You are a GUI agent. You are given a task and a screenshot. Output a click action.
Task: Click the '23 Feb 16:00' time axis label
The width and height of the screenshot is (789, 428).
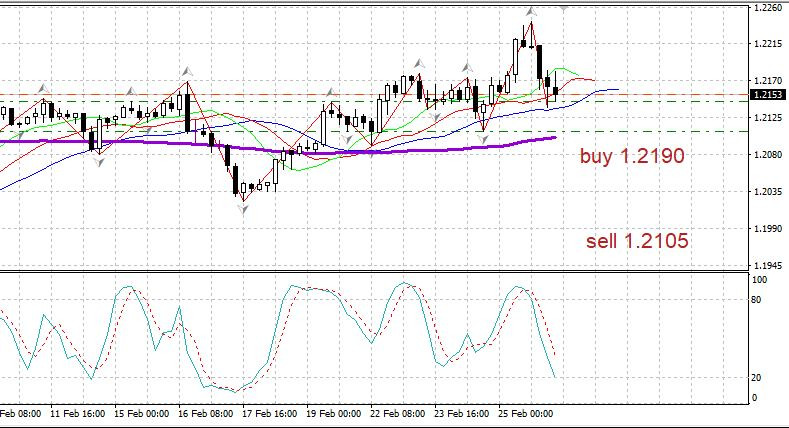[461, 413]
